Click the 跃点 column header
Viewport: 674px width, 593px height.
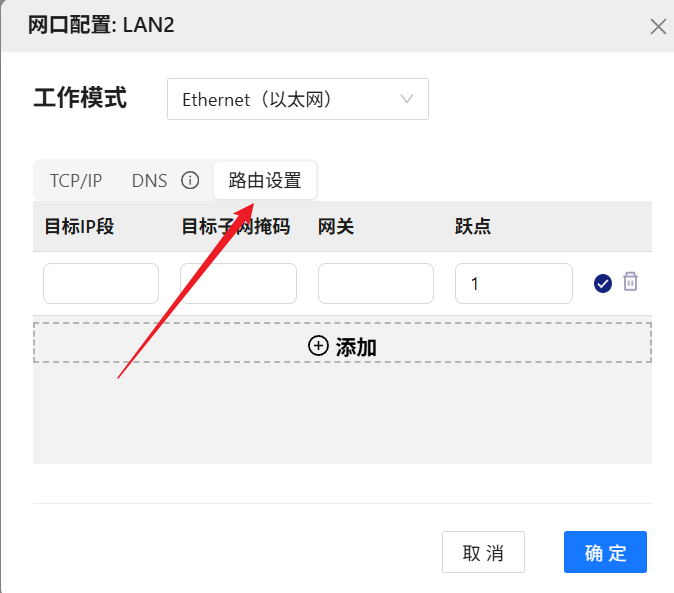(x=473, y=227)
